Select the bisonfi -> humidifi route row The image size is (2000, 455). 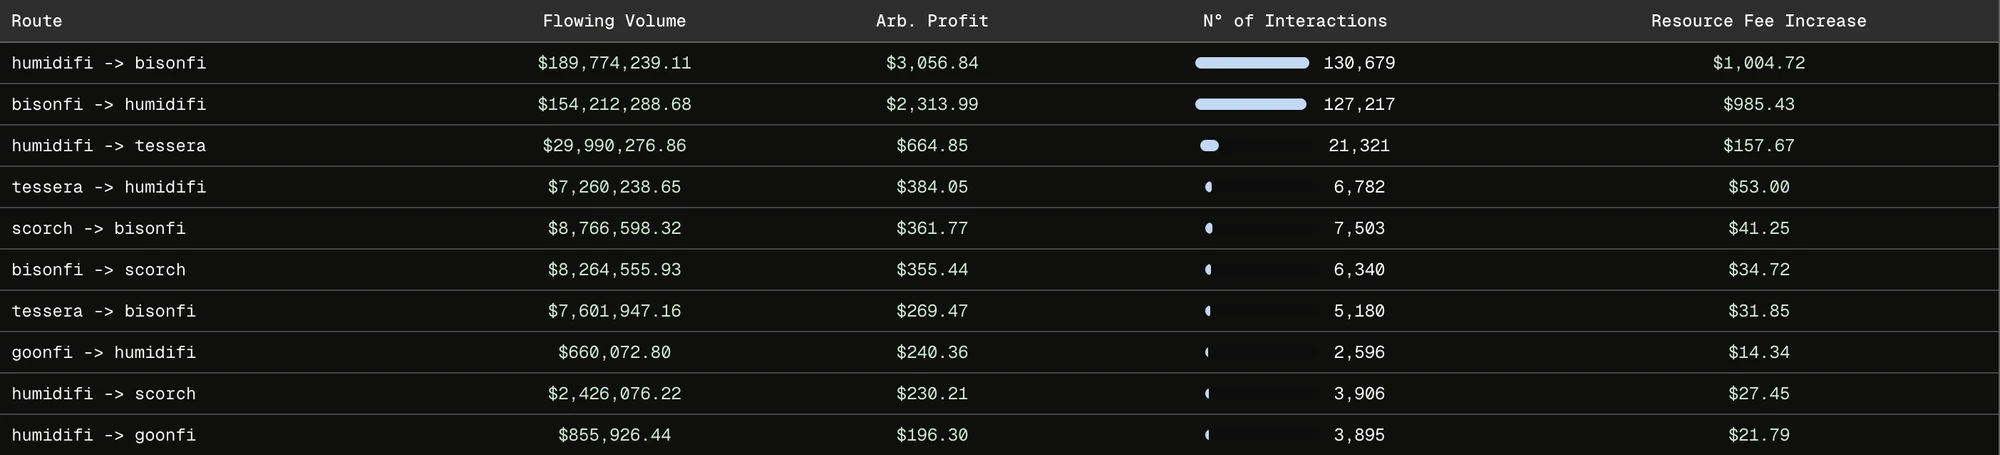click(1000, 104)
